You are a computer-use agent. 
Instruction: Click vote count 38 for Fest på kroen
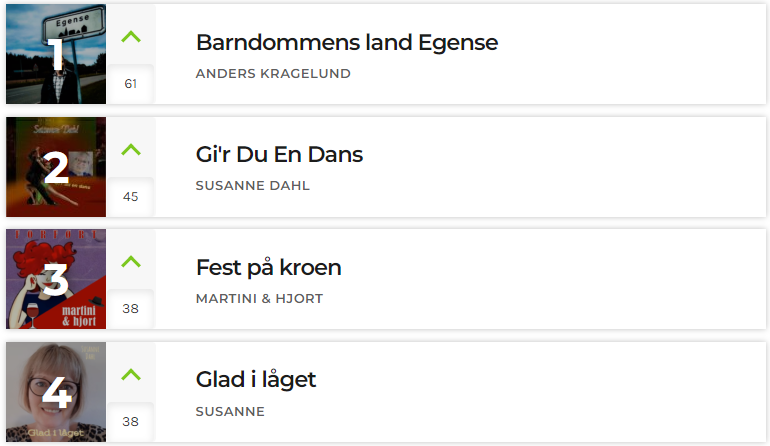click(131, 309)
